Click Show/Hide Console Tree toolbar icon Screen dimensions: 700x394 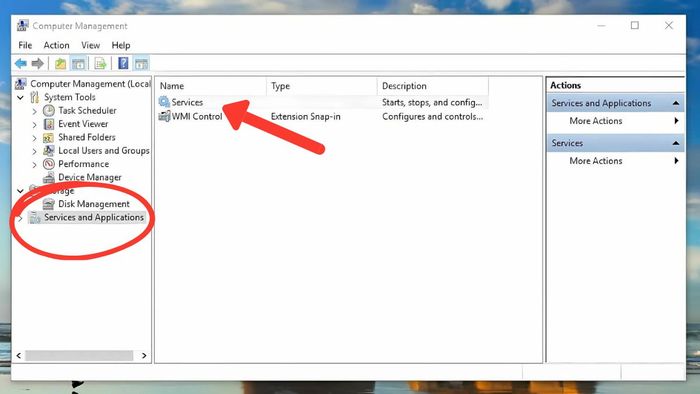79,64
